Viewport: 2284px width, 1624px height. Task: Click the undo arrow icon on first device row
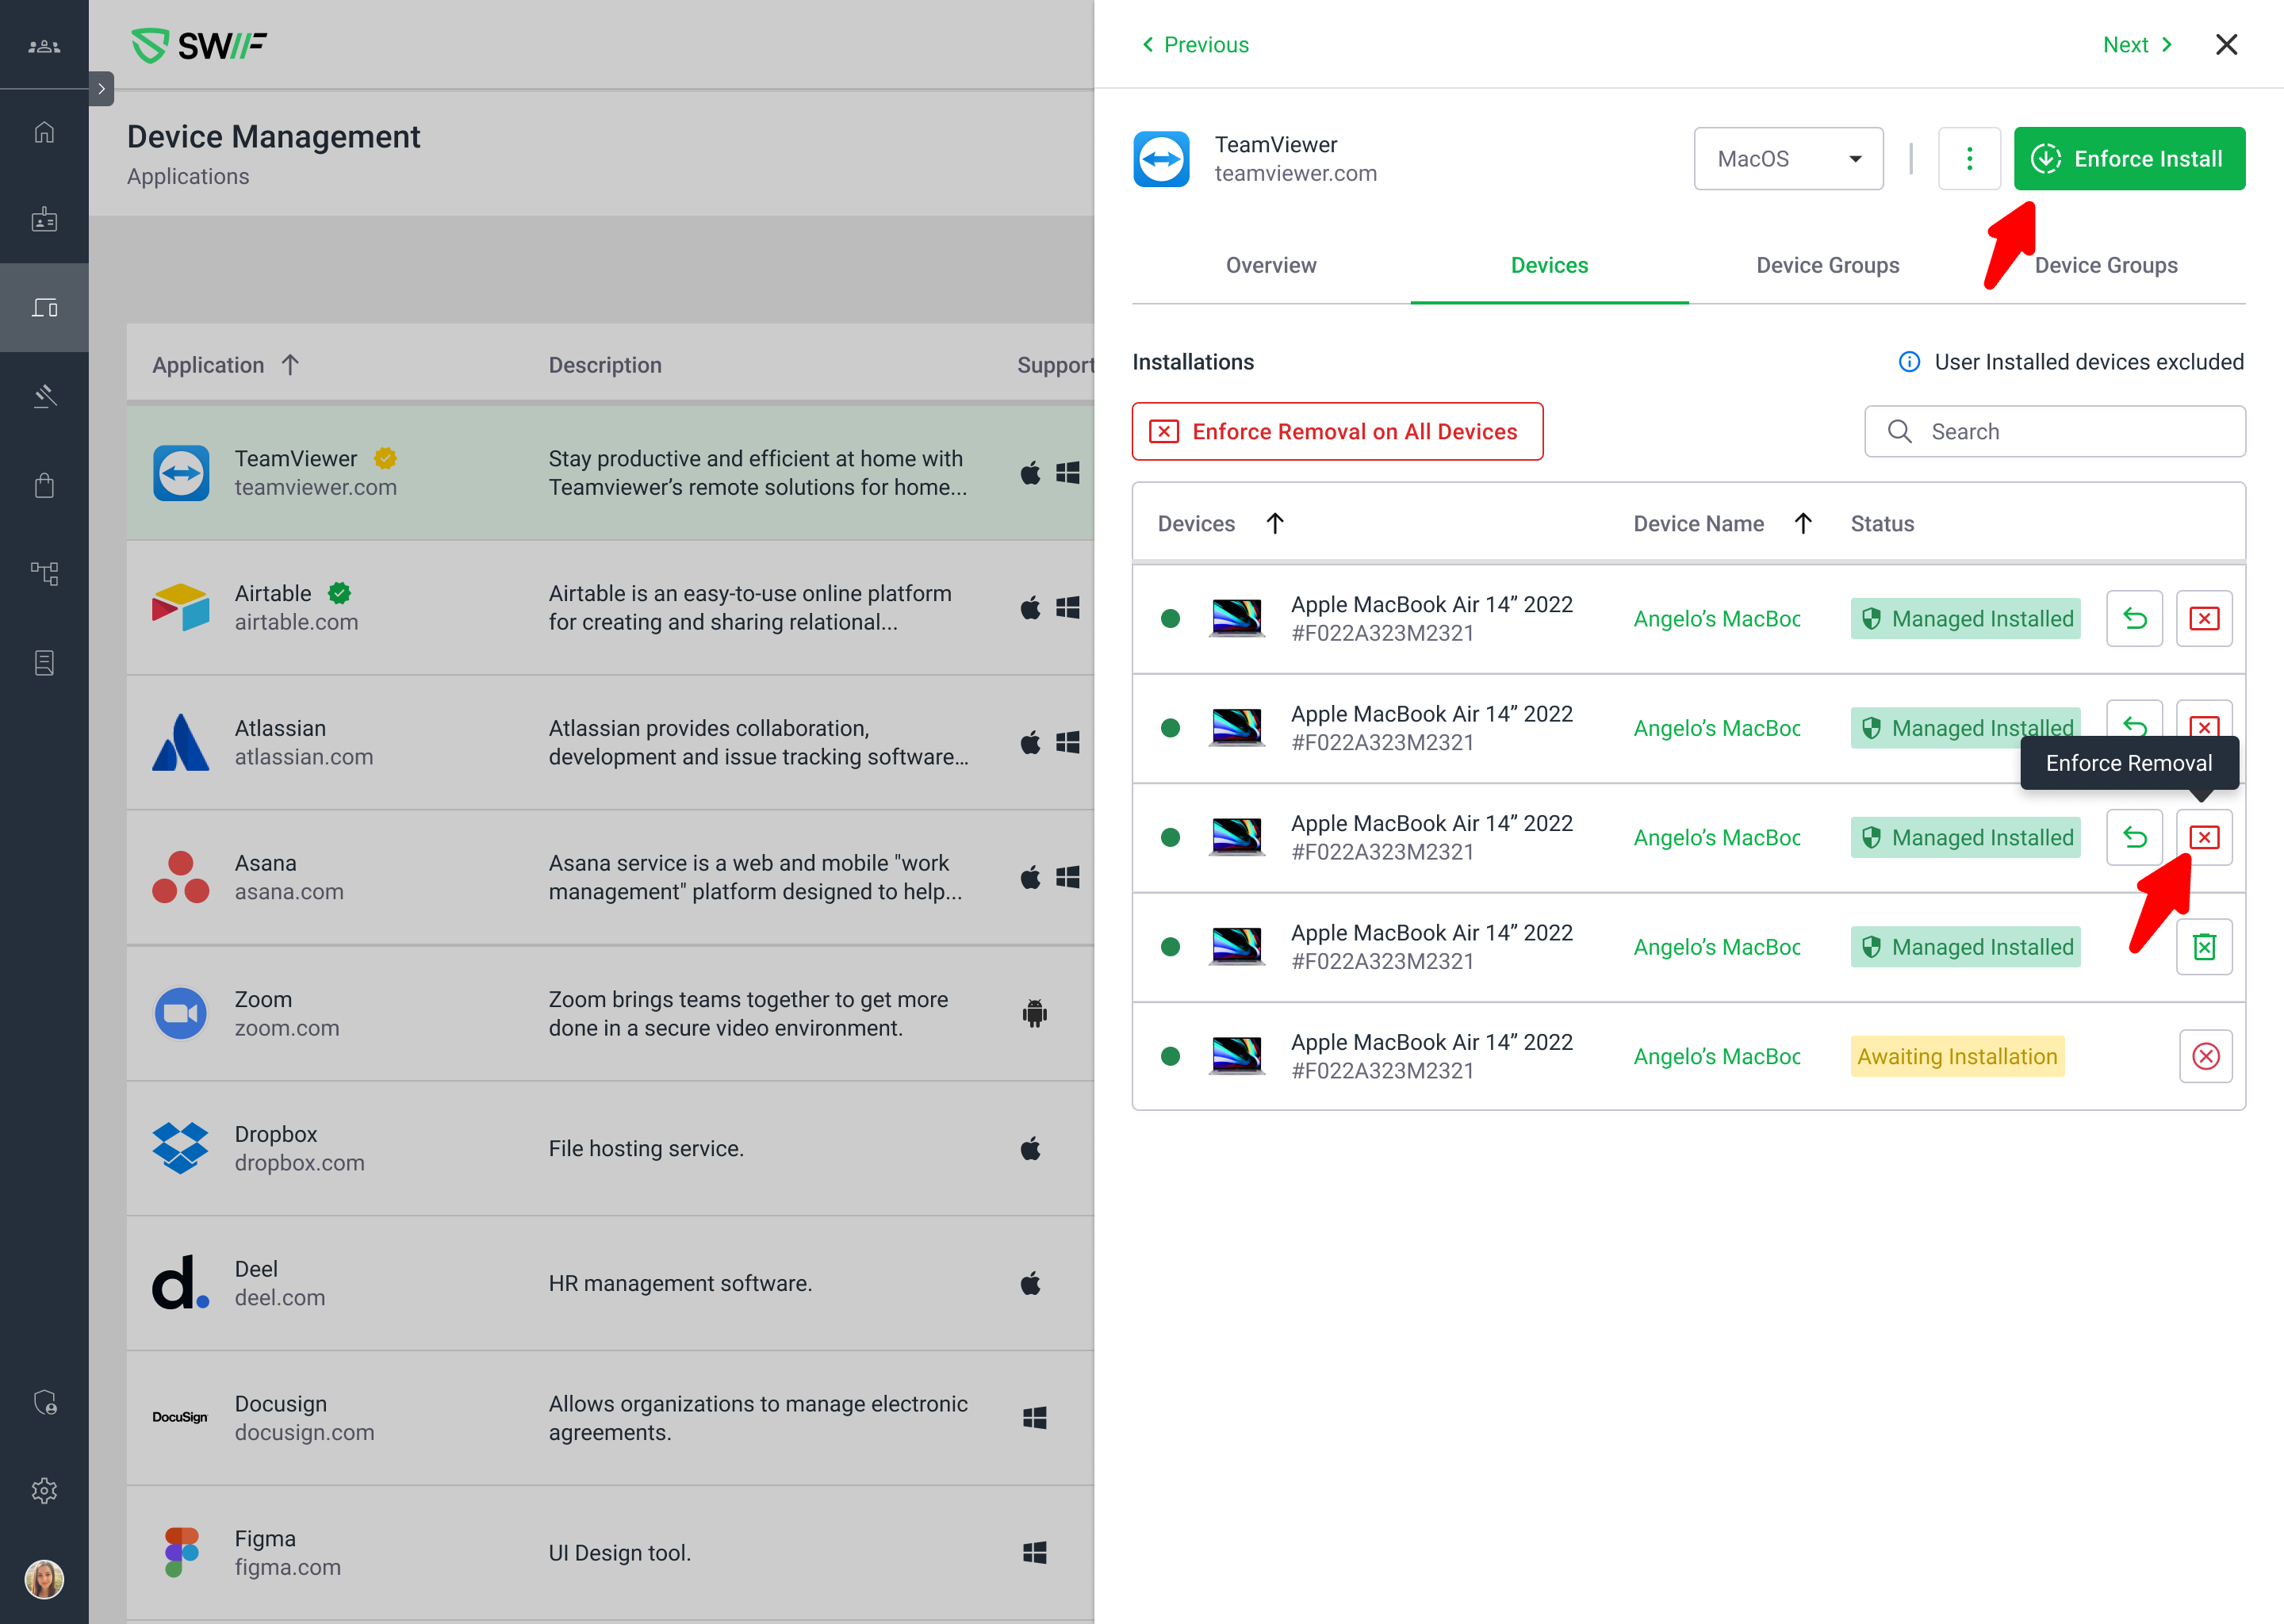point(2134,618)
